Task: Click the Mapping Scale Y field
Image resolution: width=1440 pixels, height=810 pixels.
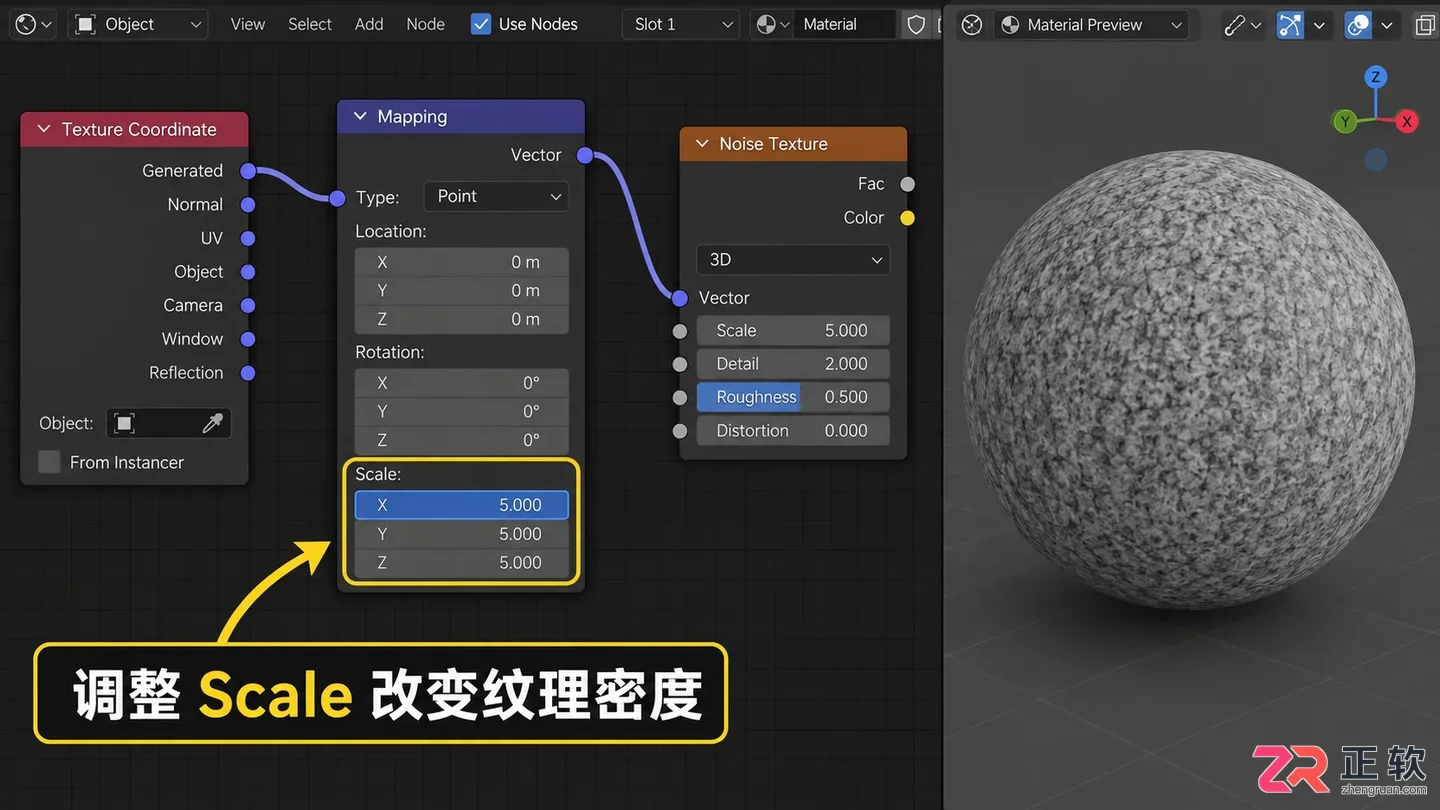Action: pyautogui.click(x=461, y=534)
